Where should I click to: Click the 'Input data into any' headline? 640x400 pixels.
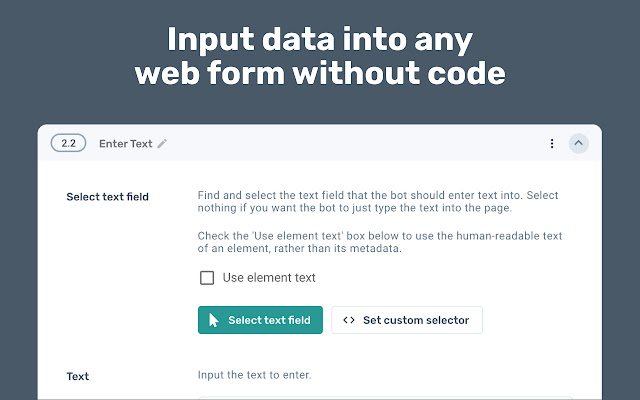point(320,40)
